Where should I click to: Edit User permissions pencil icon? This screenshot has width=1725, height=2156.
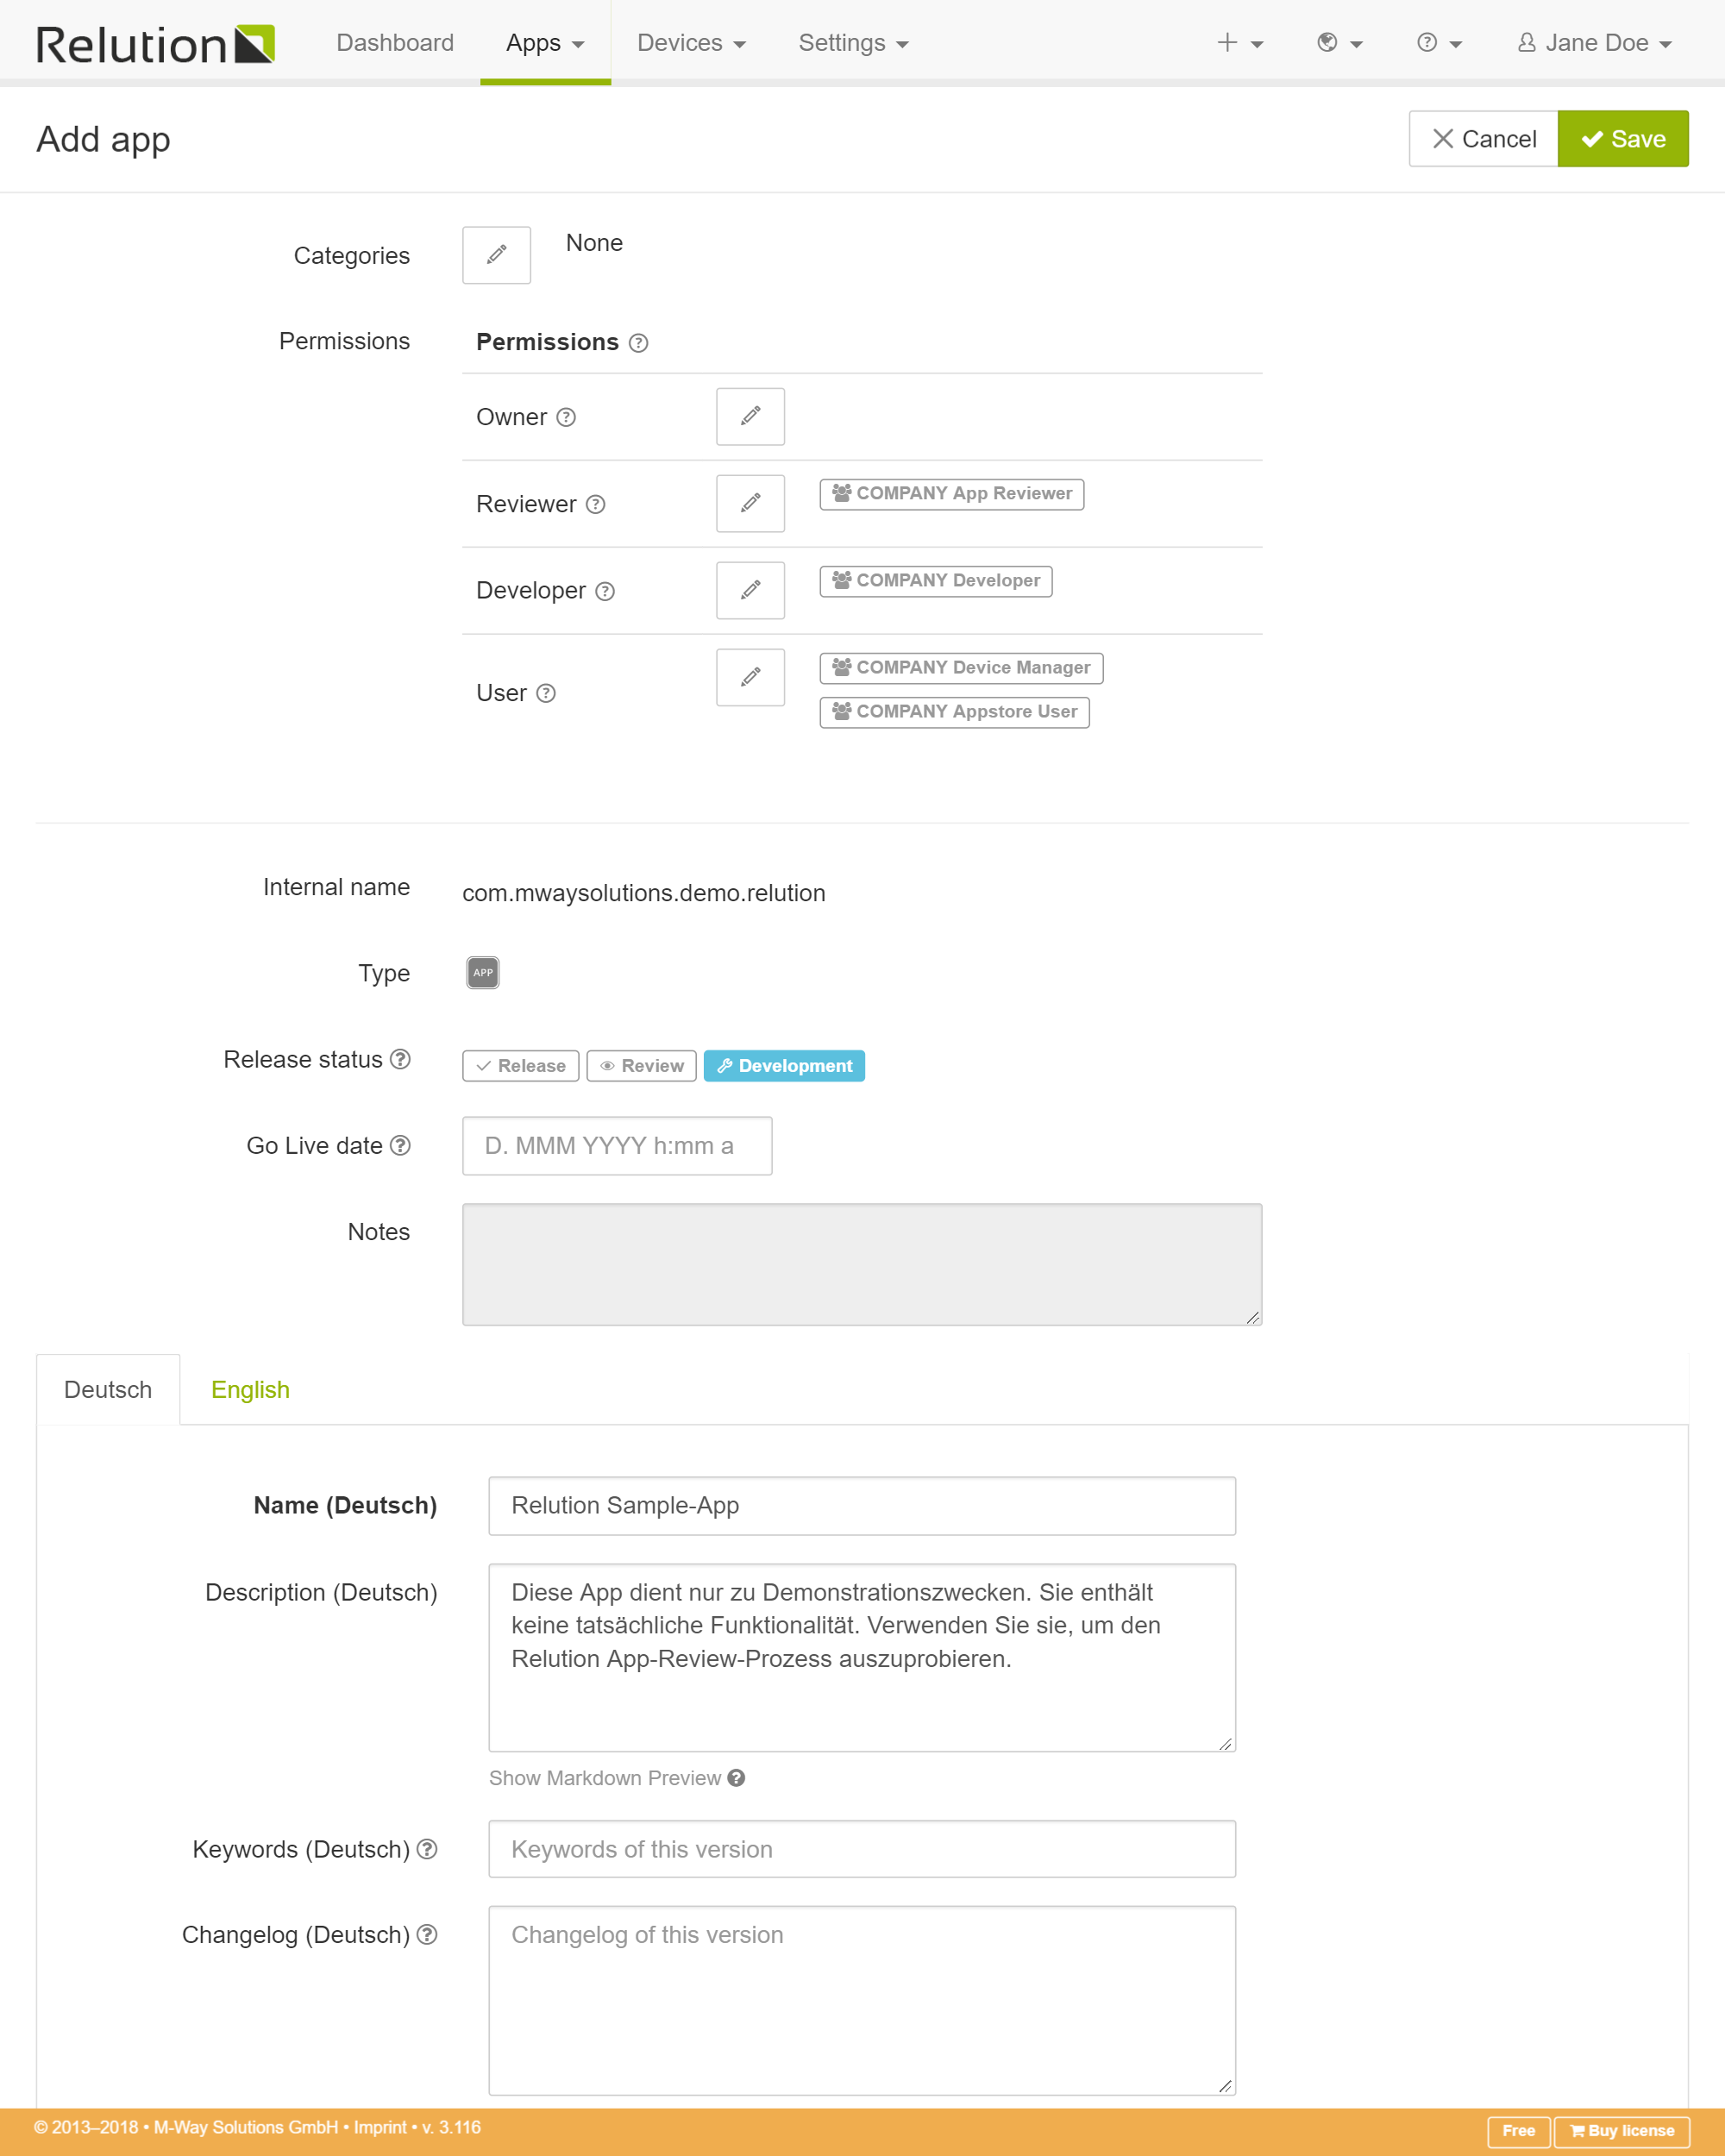[750, 677]
